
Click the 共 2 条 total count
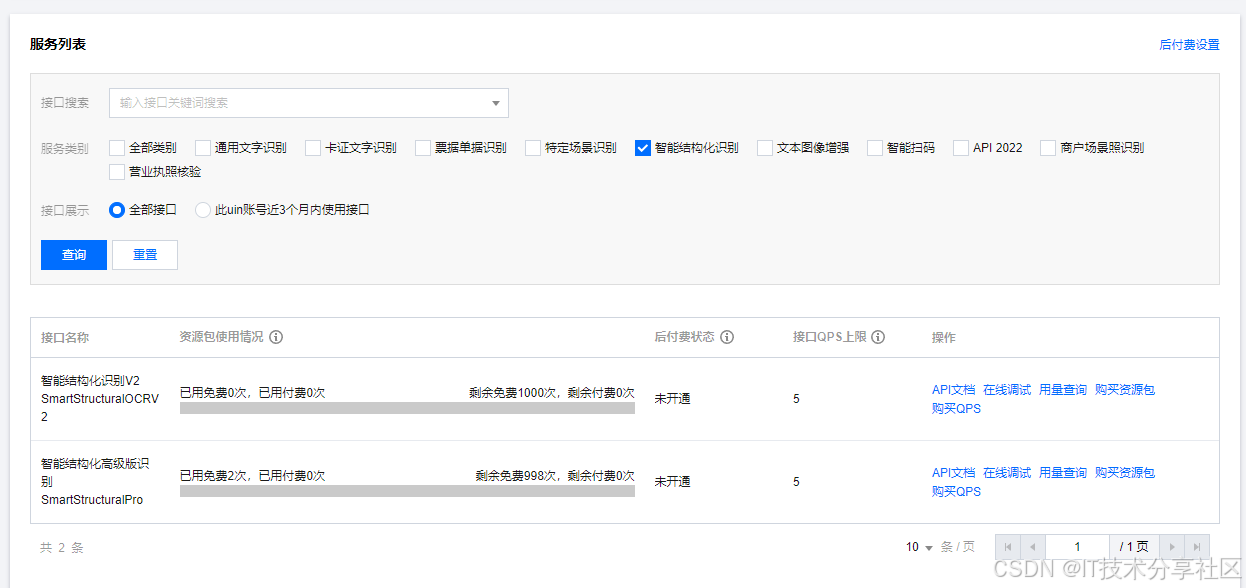pyautogui.click(x=62, y=548)
